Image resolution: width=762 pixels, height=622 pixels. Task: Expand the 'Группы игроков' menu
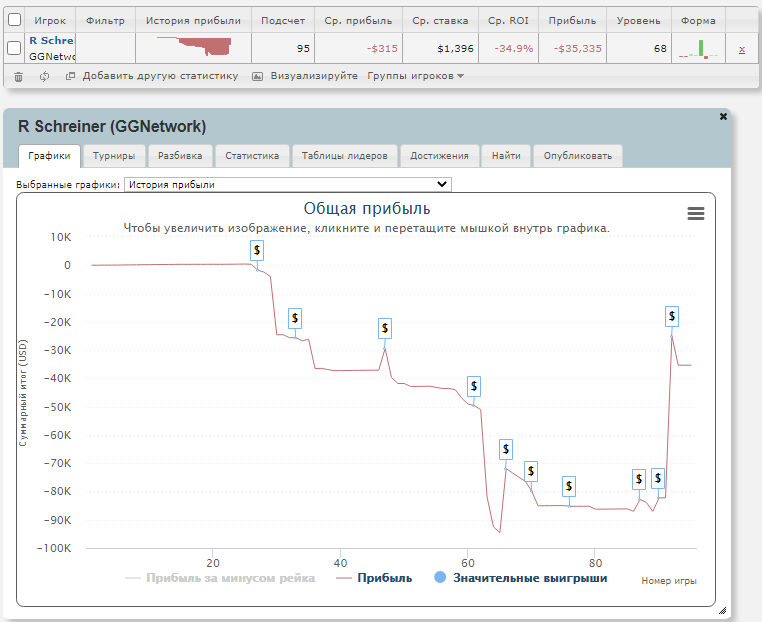(415, 76)
